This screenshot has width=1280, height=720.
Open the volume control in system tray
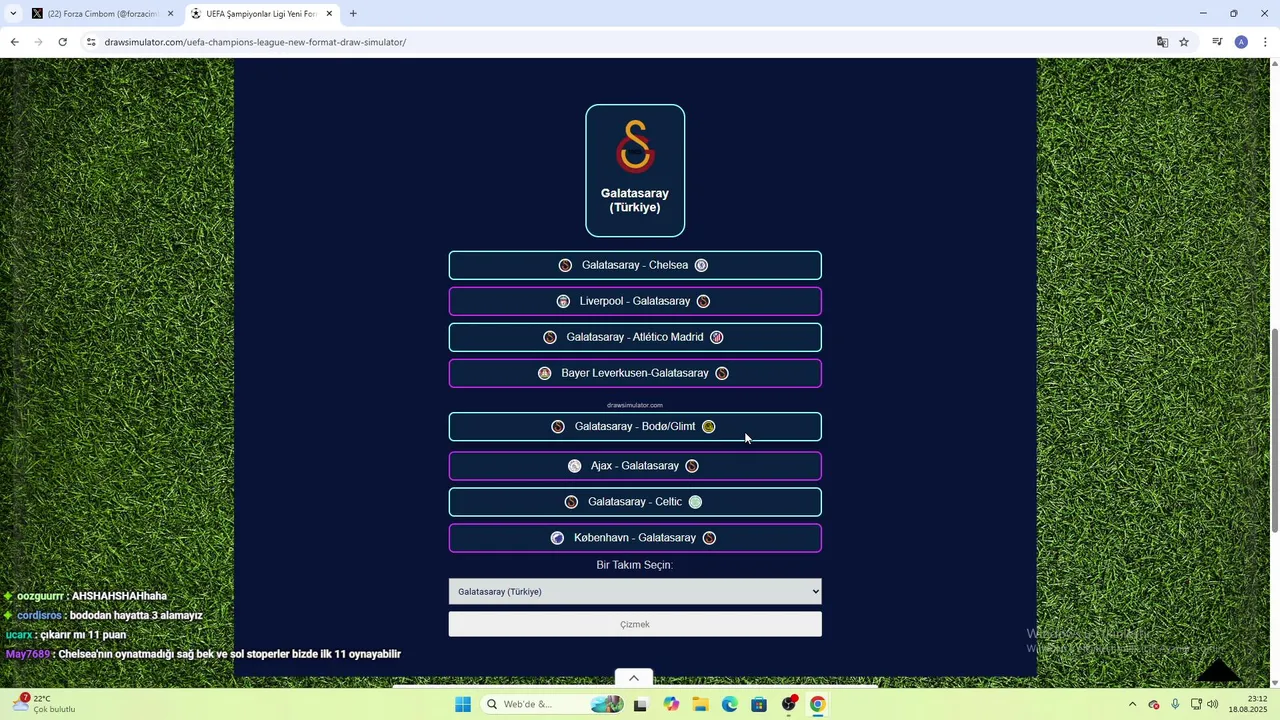pos(1213,704)
